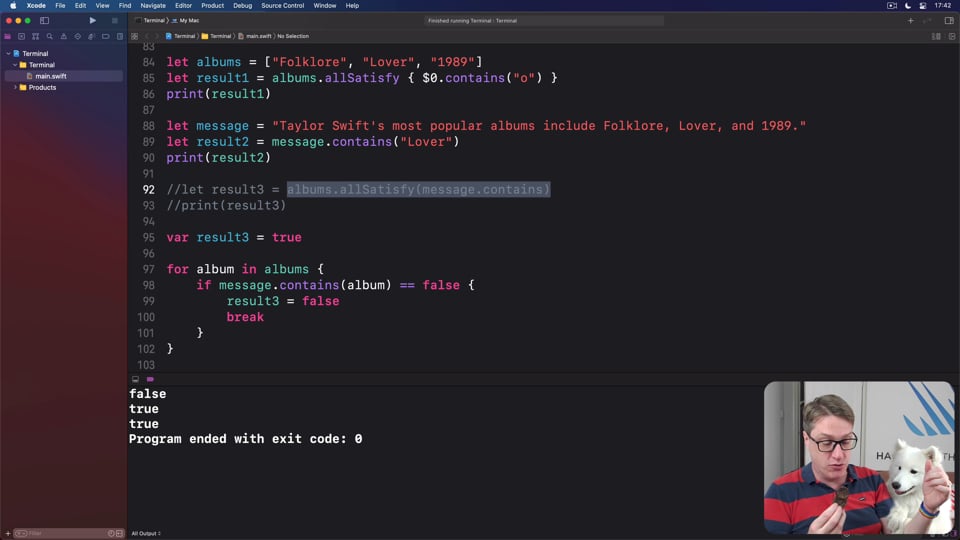Add an editor pane on the right
The image size is (960, 540).
click(952, 36)
